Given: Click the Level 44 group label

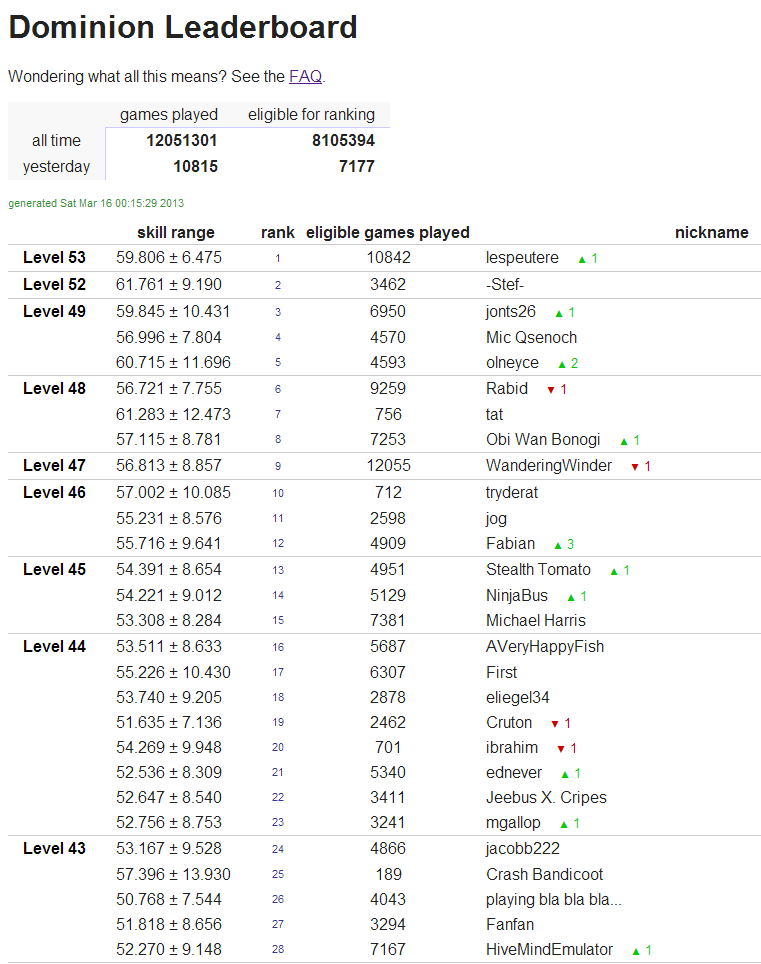Looking at the screenshot, I should pos(54,646).
